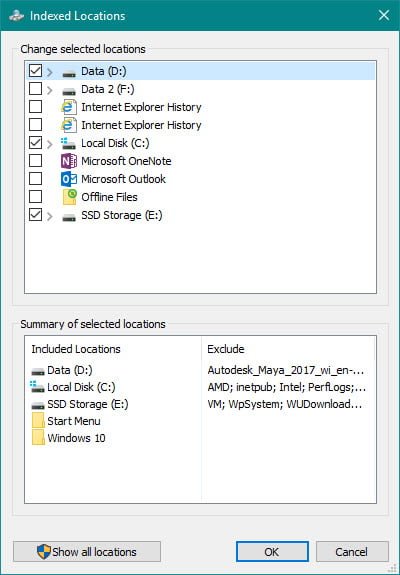
Task: Expand the Data (D:) tree node
Action: (50, 72)
